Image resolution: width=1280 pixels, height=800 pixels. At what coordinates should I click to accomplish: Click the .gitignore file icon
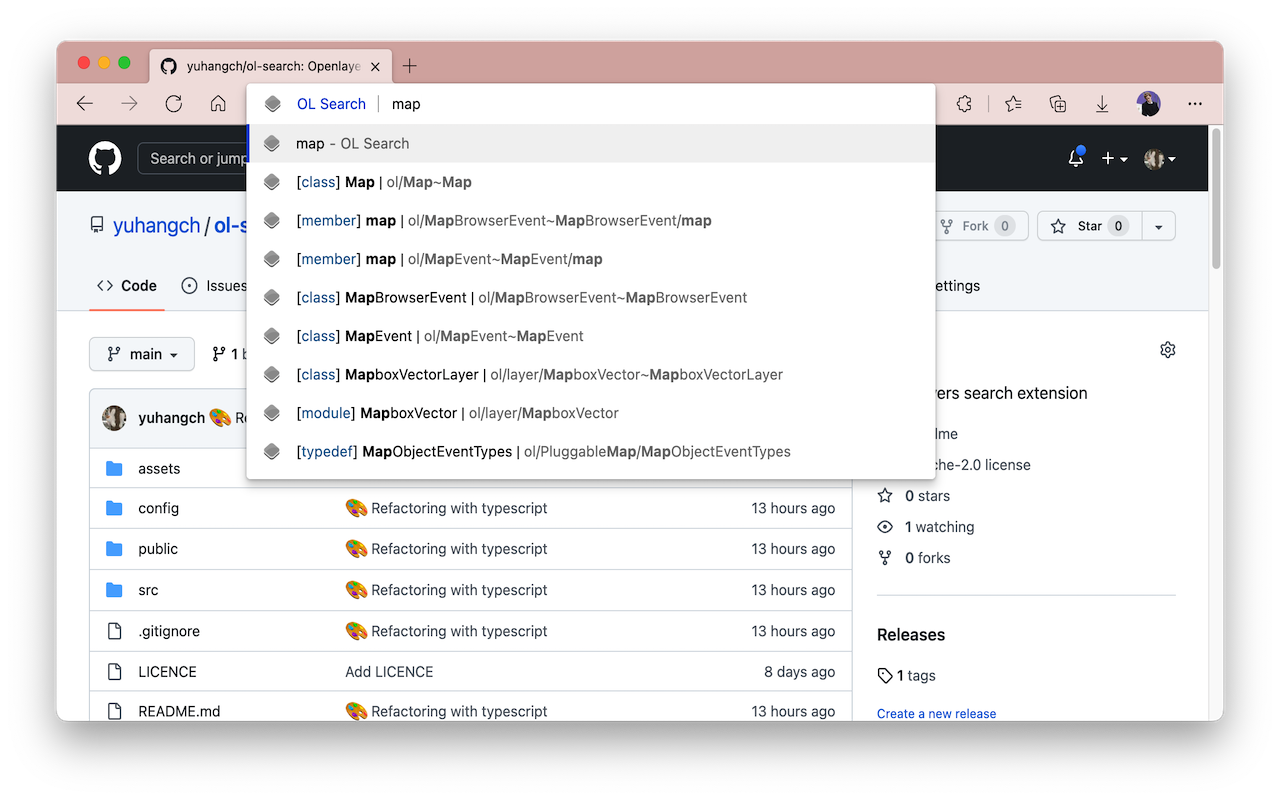114,631
